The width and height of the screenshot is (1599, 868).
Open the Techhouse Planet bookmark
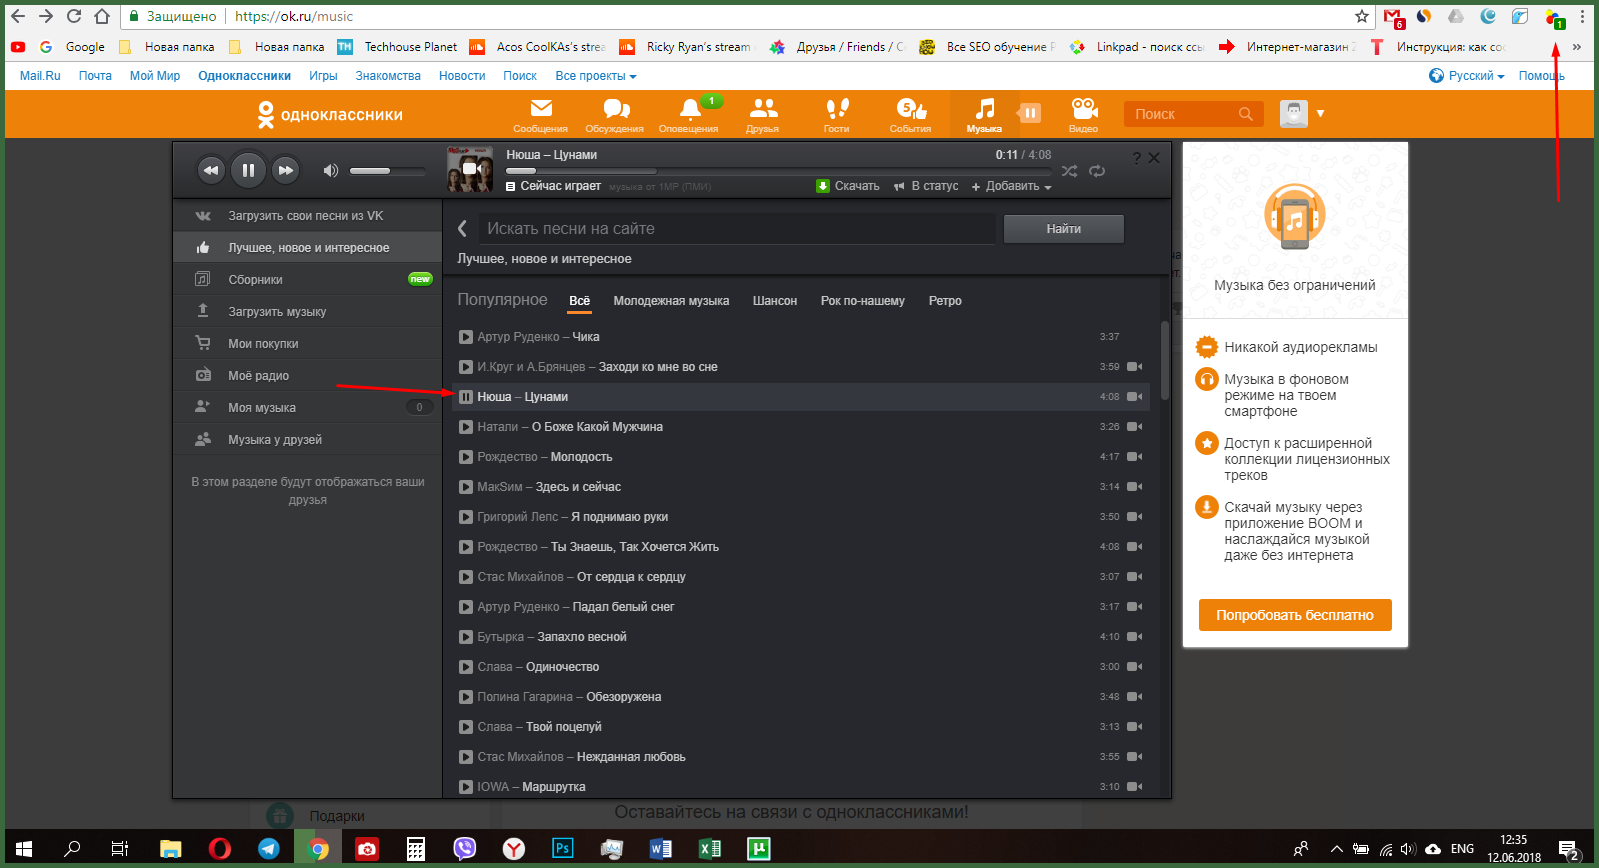coord(398,47)
